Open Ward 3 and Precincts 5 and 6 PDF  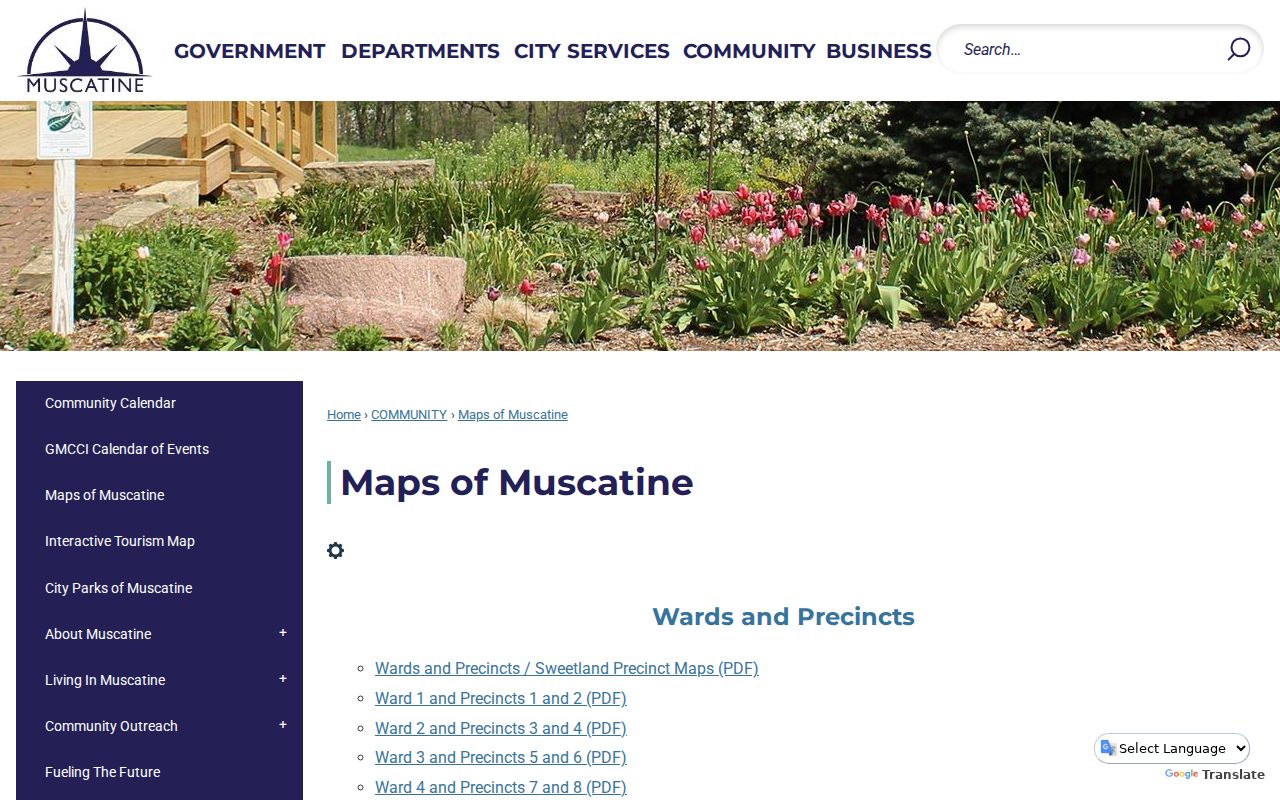coord(501,757)
